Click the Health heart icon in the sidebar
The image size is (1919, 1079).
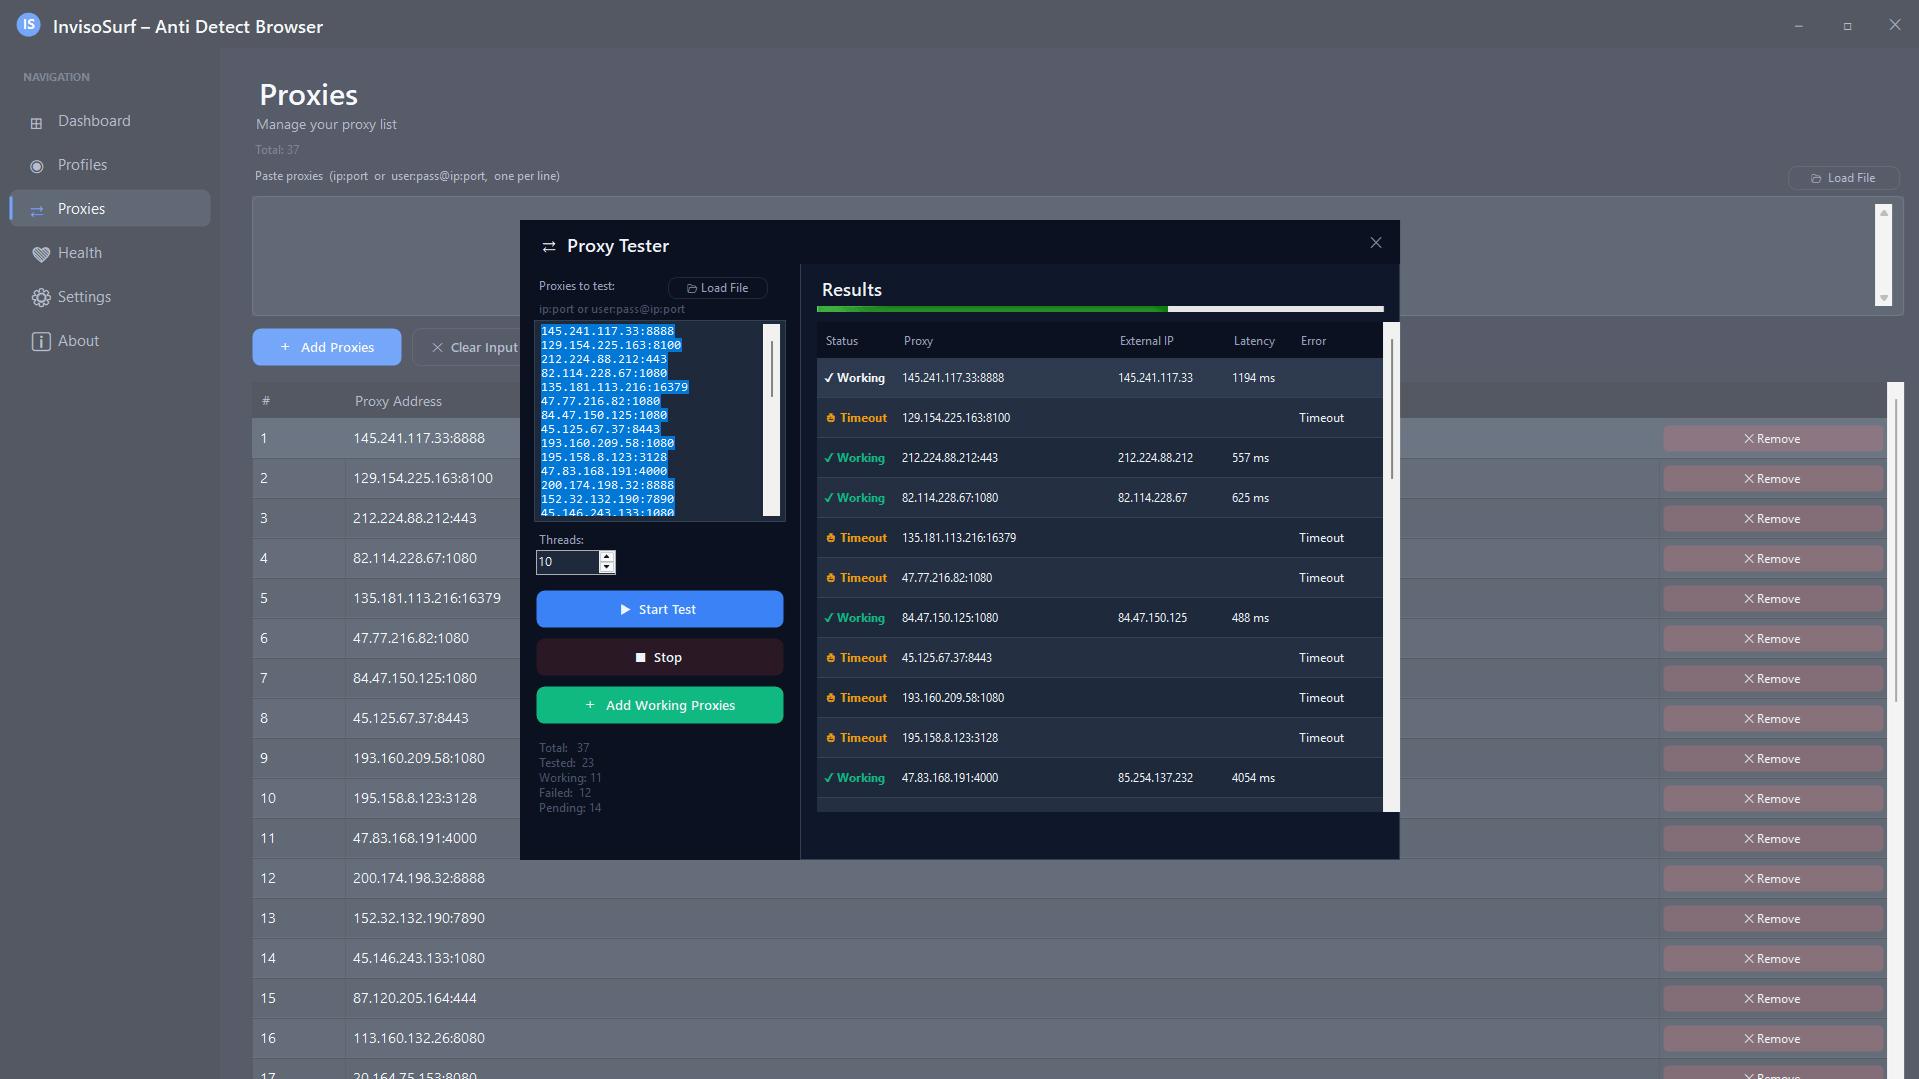click(x=40, y=254)
